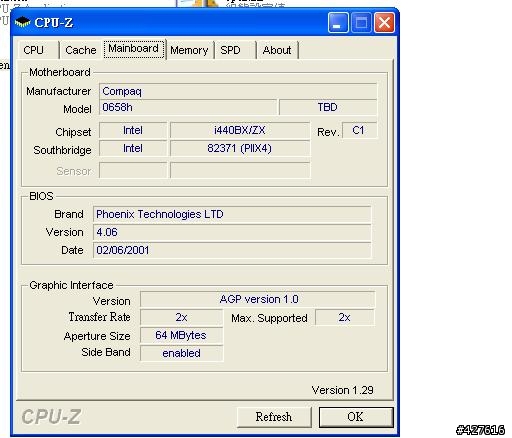Click the Model field showing 0658h

click(188, 107)
